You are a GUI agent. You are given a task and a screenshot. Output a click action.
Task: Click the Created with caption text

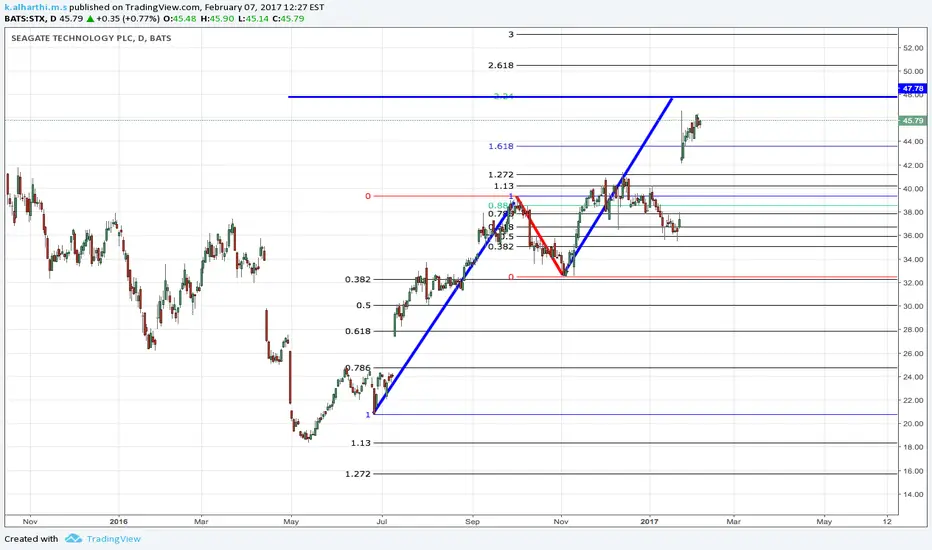point(32,539)
